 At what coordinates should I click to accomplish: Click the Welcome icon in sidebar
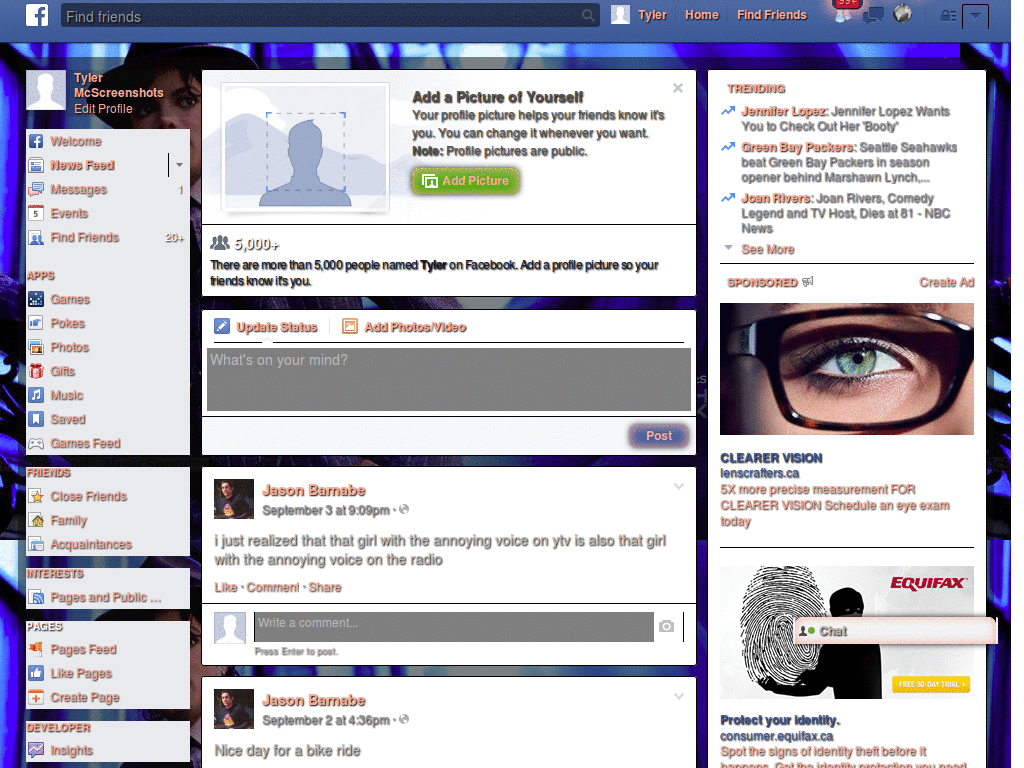pyautogui.click(x=36, y=141)
